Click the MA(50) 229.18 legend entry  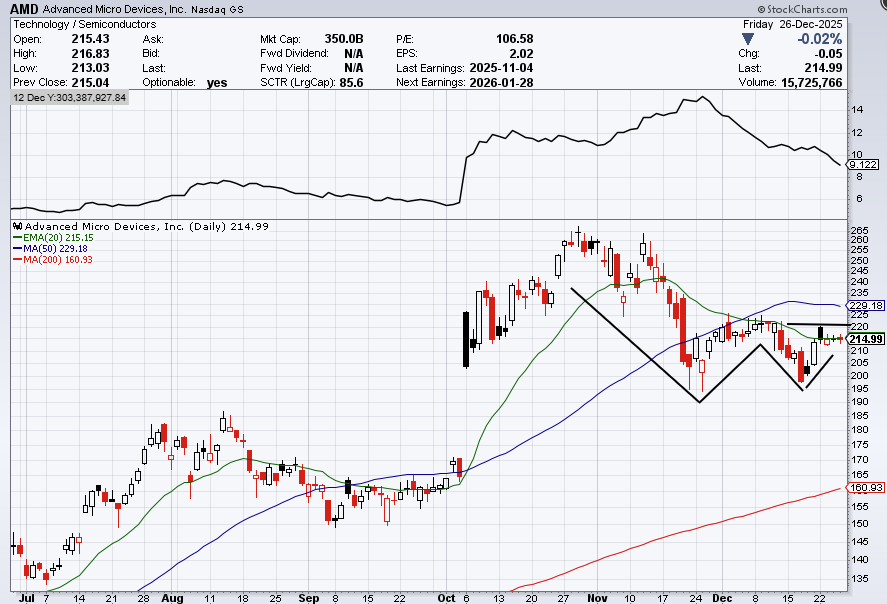click(x=50, y=248)
